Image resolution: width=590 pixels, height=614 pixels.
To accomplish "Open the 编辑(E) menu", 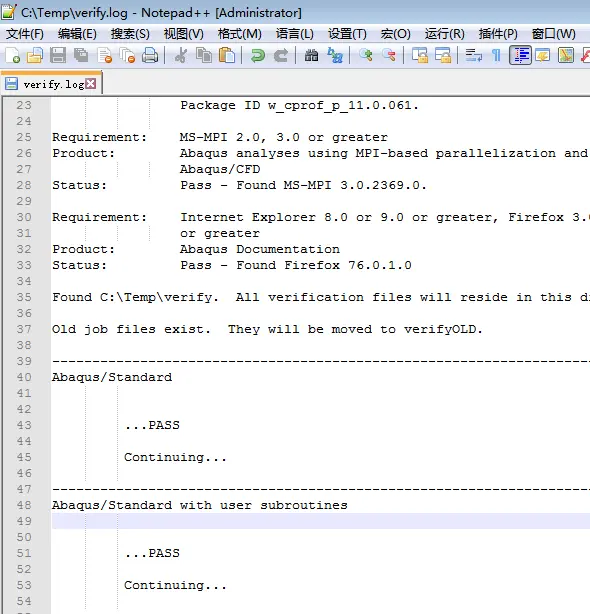I will (x=77, y=34).
